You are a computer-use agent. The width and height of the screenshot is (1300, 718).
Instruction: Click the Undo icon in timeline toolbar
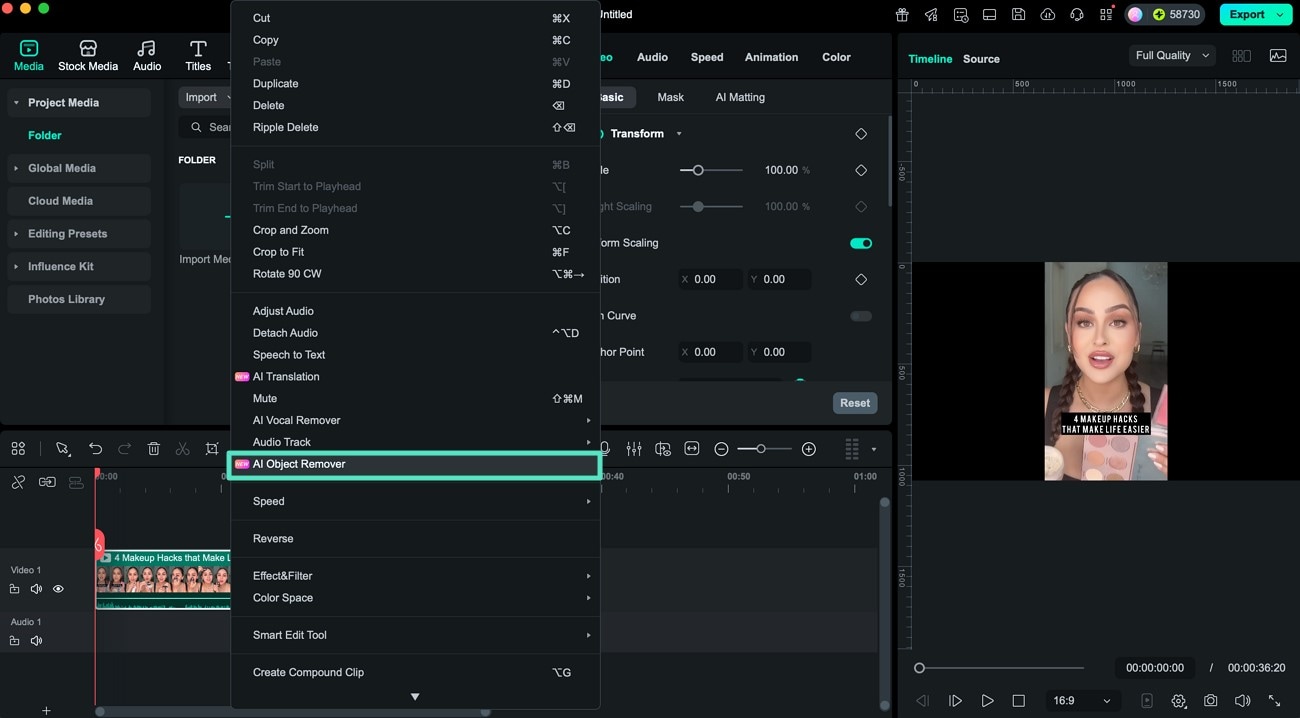(x=96, y=448)
